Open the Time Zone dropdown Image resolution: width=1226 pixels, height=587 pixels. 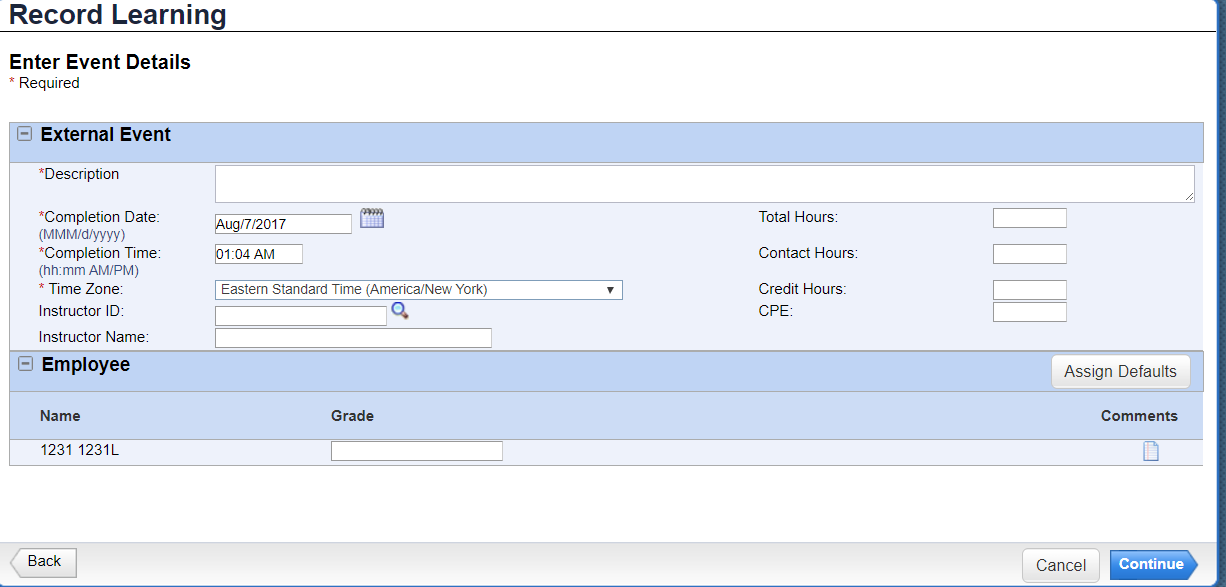pos(419,290)
